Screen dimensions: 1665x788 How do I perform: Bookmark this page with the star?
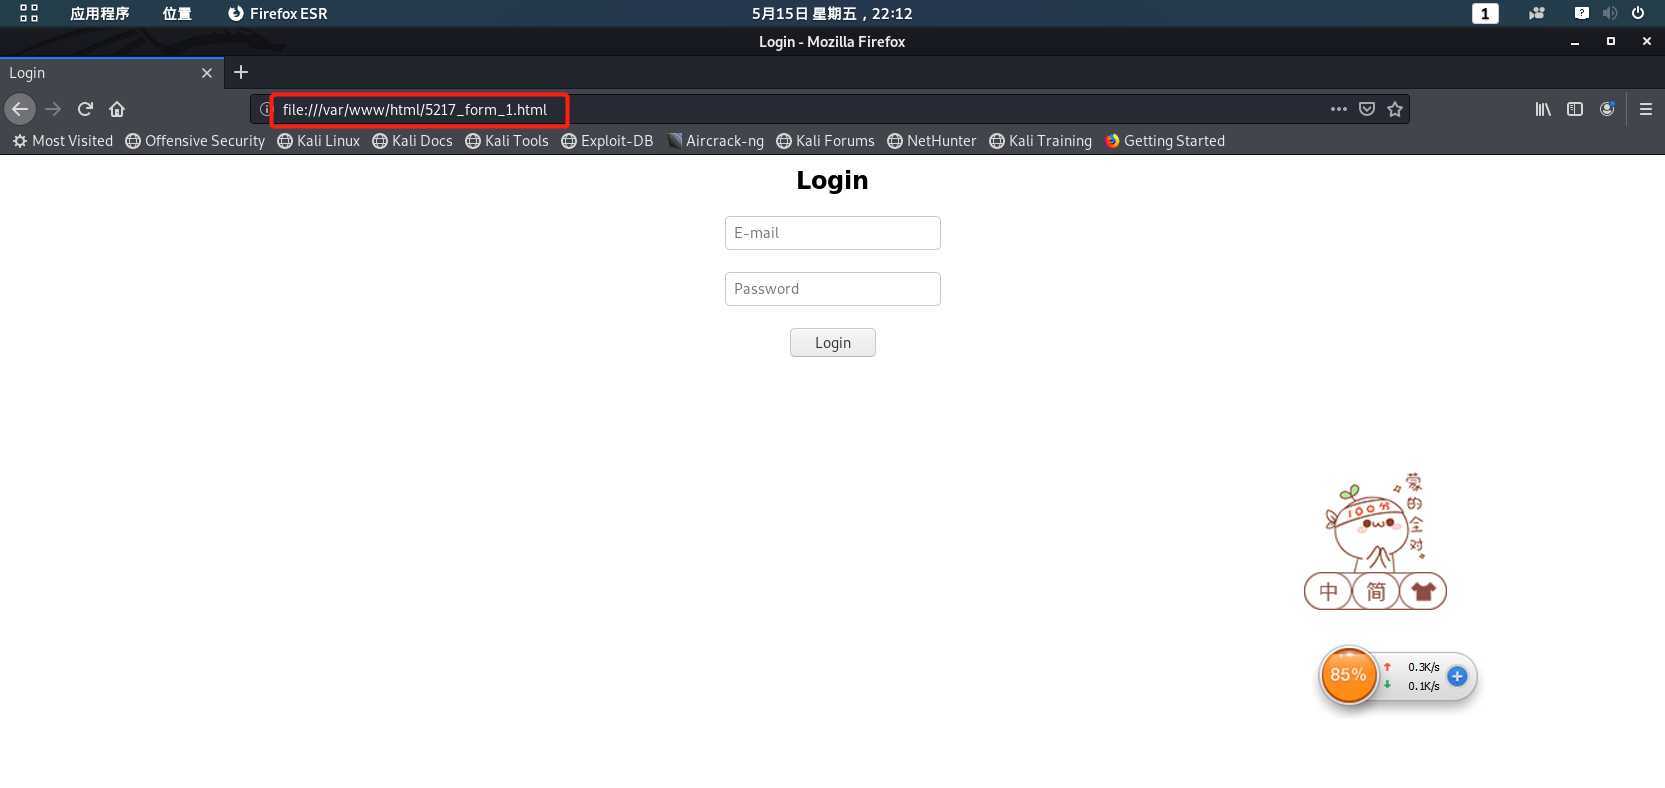(1395, 109)
